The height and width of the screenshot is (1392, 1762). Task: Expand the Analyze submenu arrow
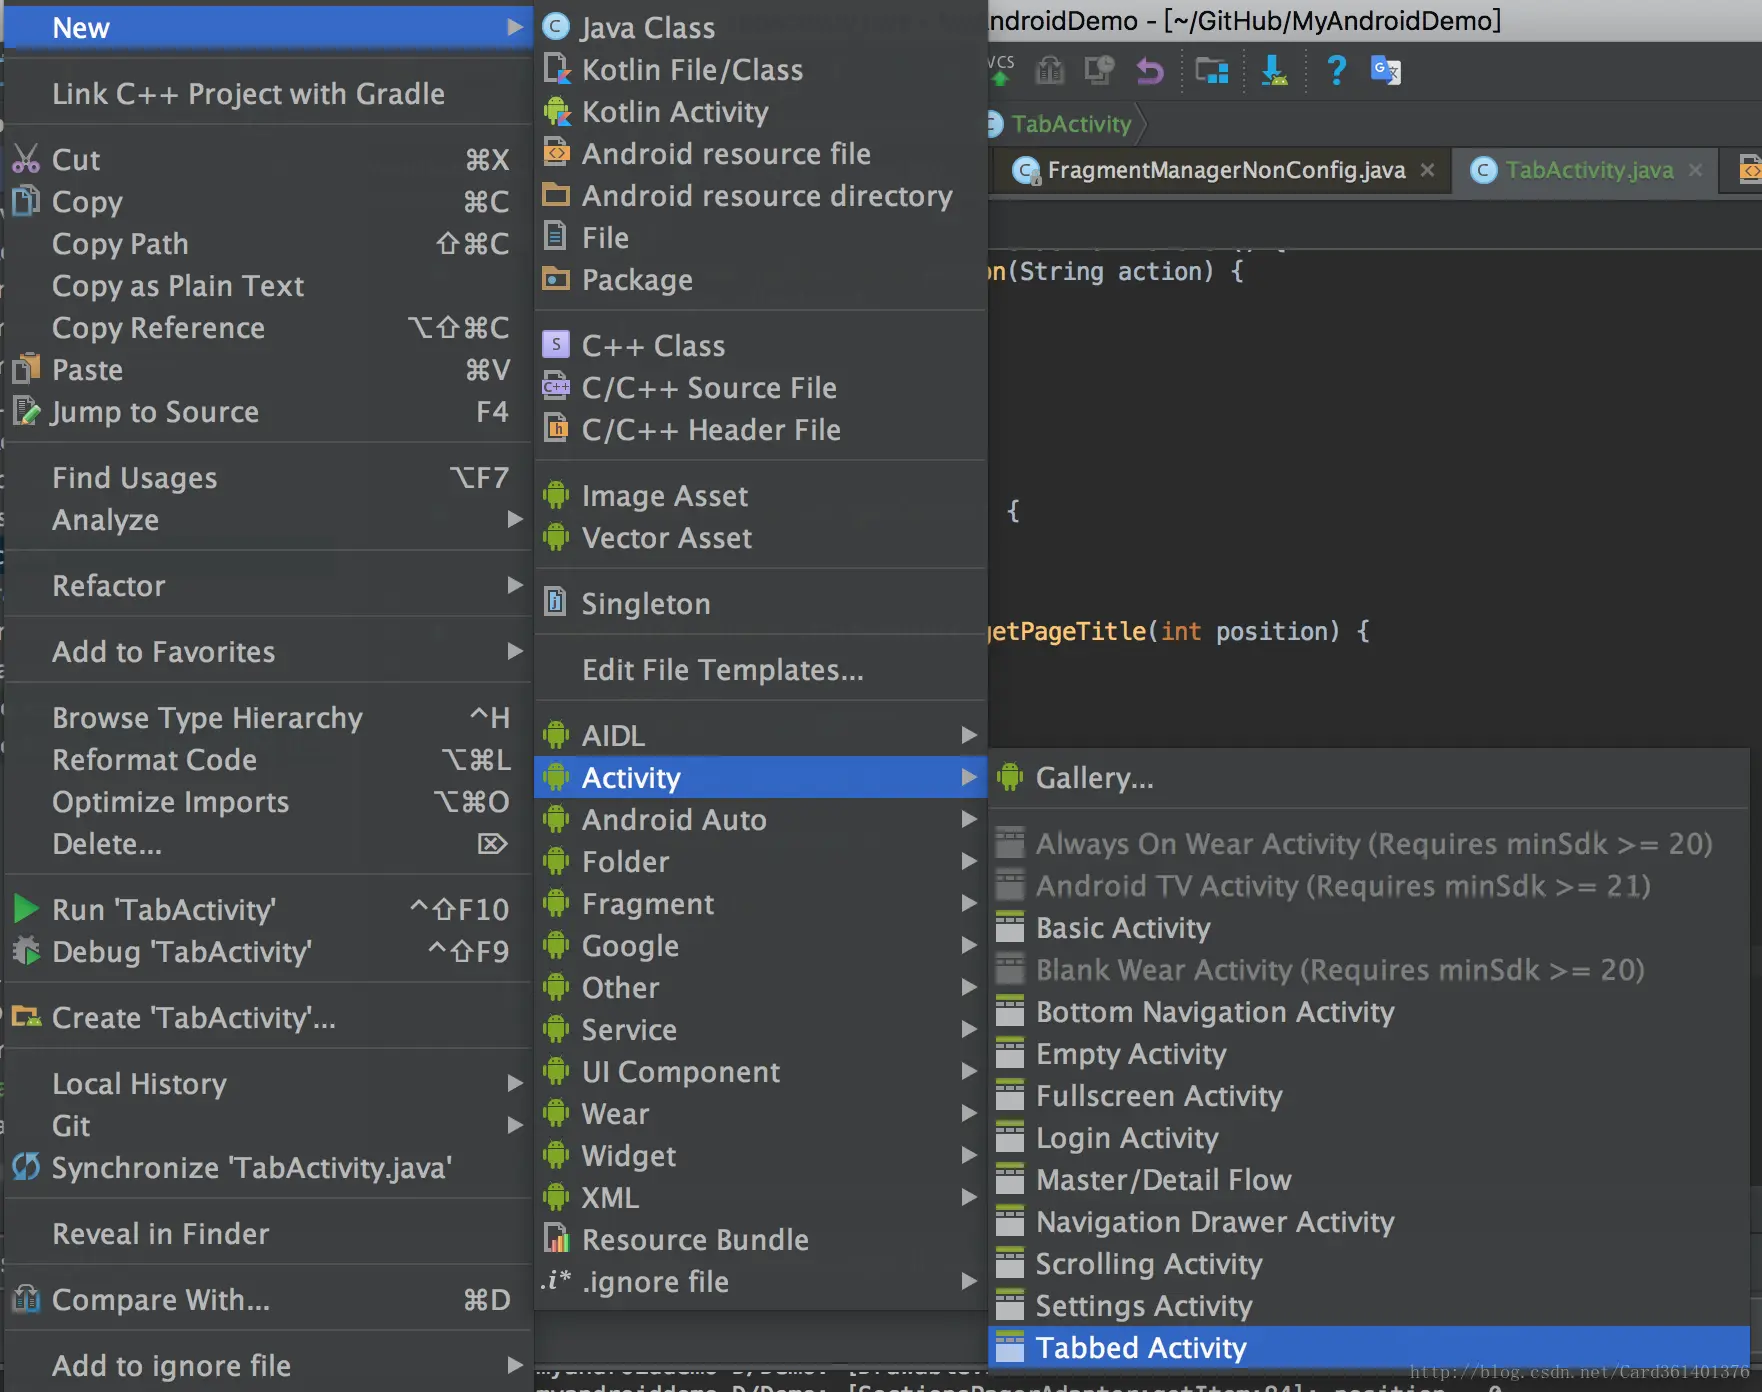point(514,519)
